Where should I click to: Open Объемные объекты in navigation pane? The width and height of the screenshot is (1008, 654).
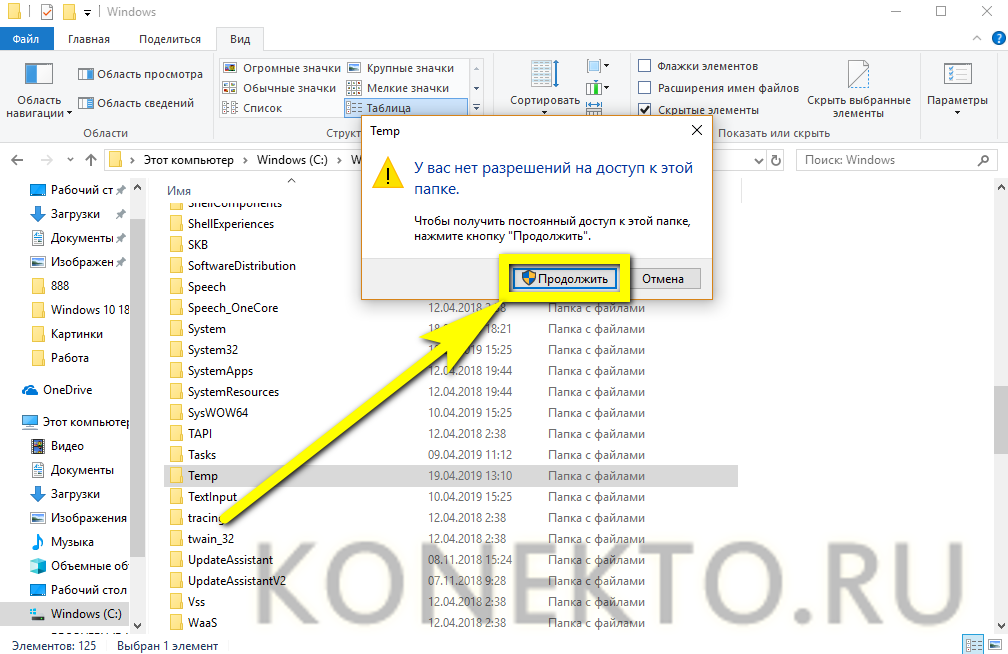(x=78, y=566)
